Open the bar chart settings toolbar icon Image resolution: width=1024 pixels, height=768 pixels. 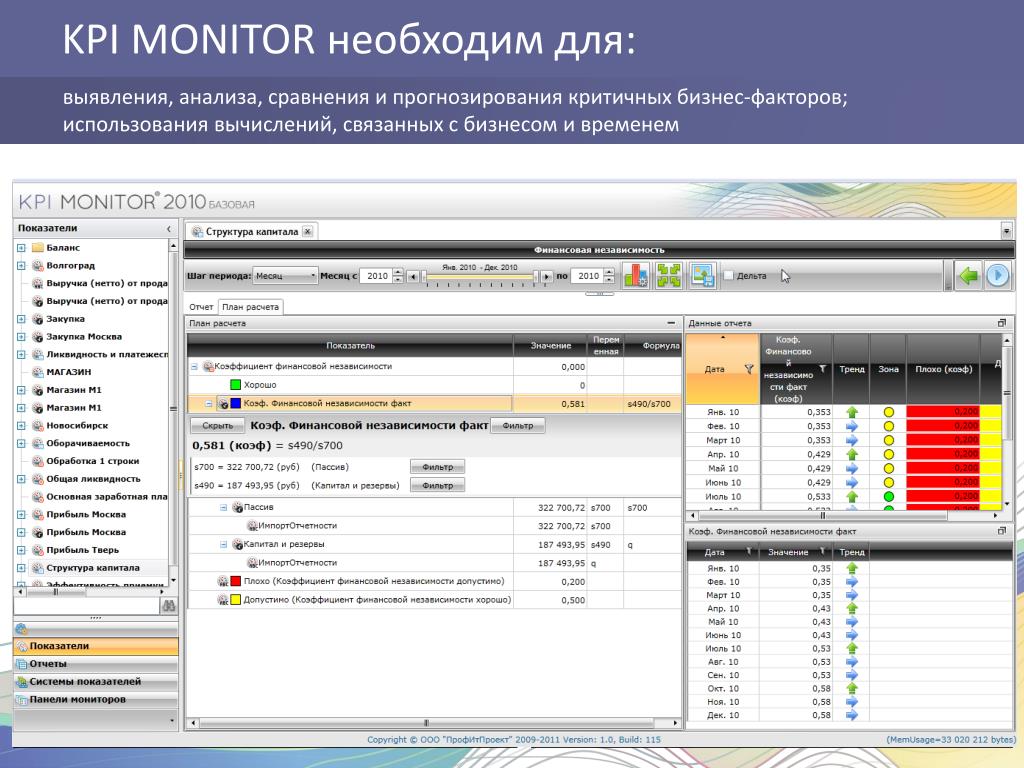[x=635, y=276]
